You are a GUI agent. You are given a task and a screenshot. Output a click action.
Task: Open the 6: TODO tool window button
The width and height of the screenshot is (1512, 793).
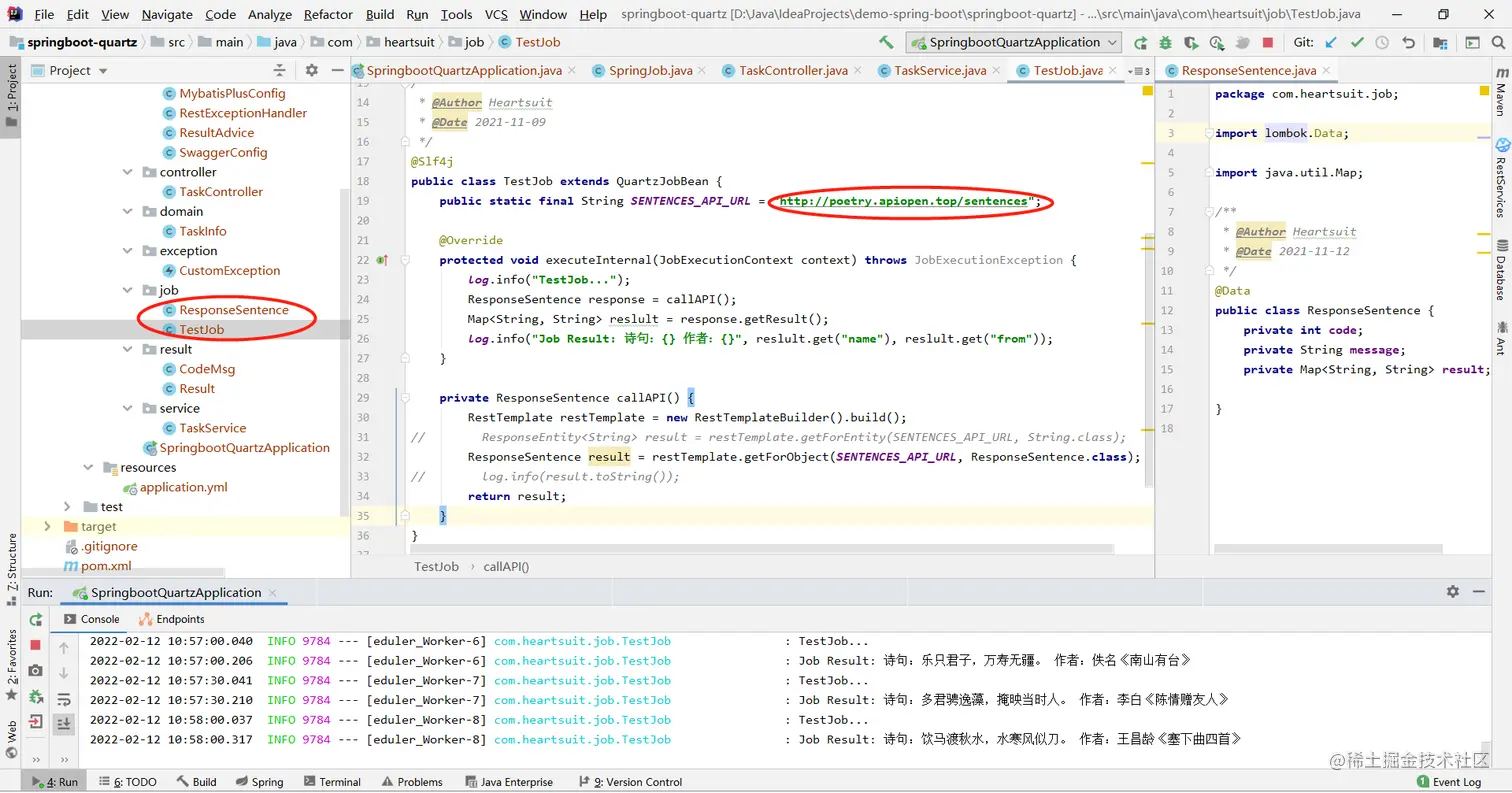tap(127, 782)
